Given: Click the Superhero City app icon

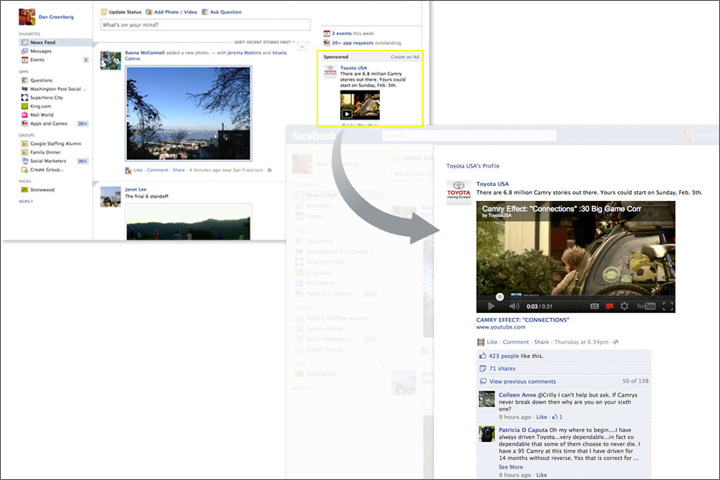Looking at the screenshot, I should (x=24, y=97).
